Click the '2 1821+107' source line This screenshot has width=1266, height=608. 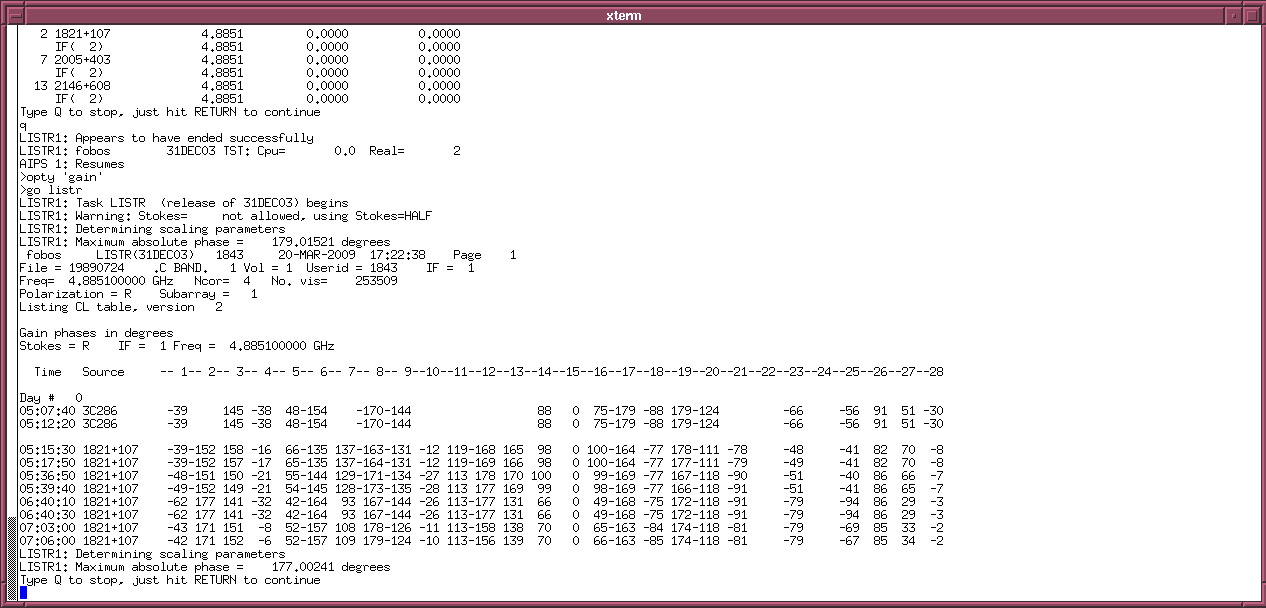pyautogui.click(x=250, y=33)
